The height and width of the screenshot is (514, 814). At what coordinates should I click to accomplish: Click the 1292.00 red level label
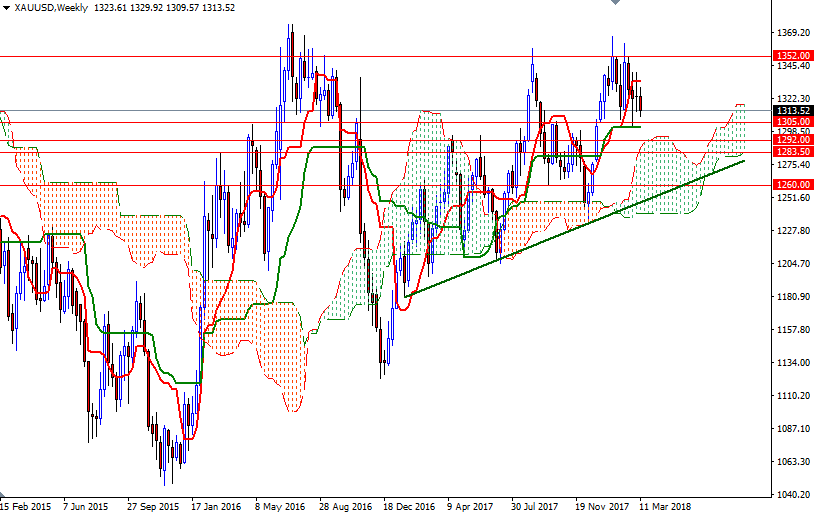(x=793, y=140)
